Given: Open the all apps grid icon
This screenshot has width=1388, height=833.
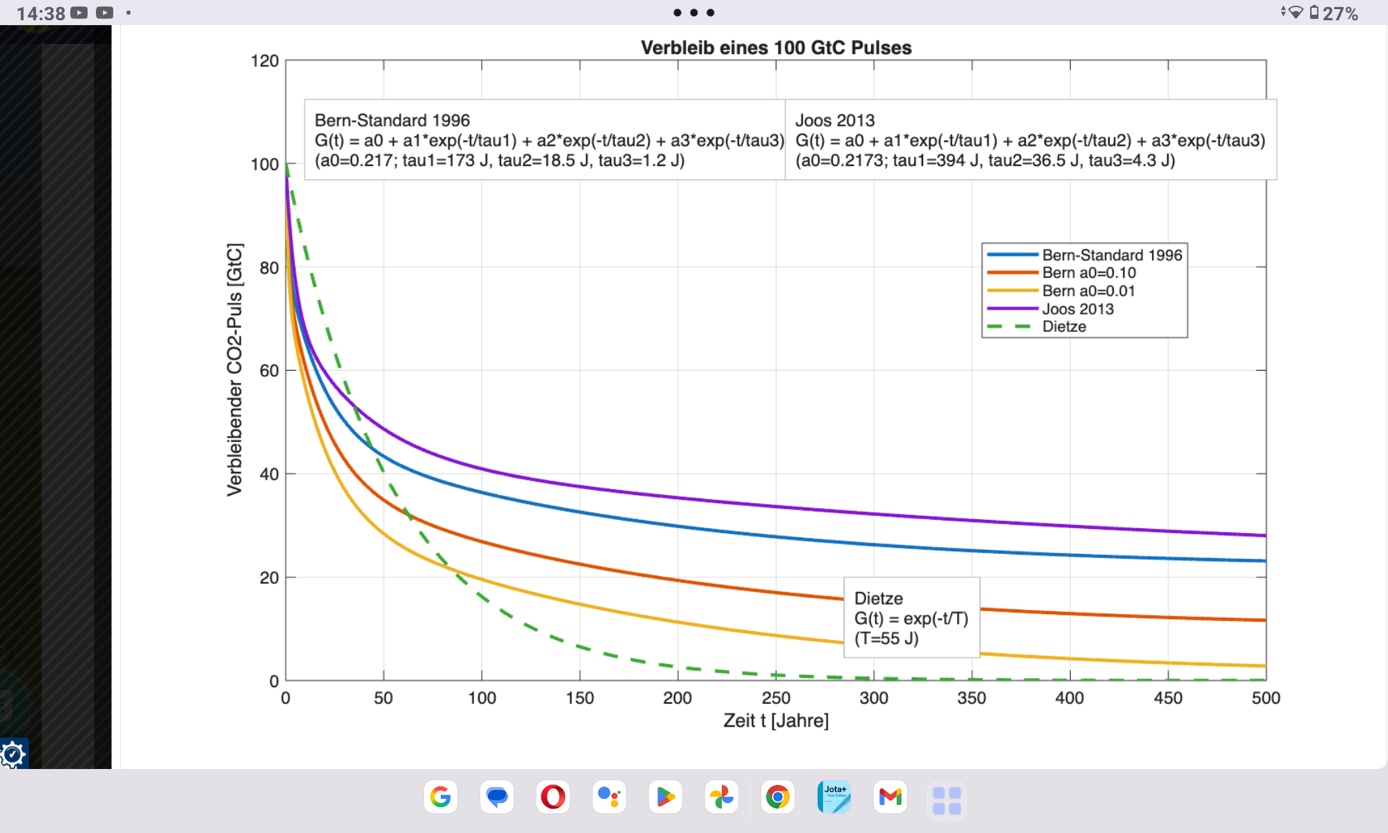Looking at the screenshot, I should (x=946, y=800).
